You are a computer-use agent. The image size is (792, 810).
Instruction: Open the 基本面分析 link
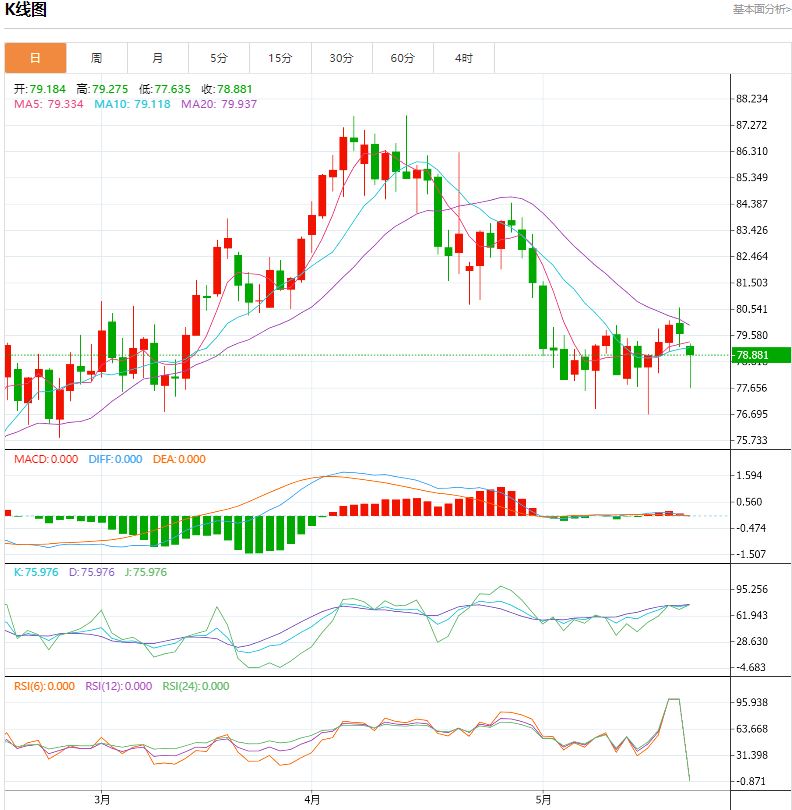click(x=760, y=9)
